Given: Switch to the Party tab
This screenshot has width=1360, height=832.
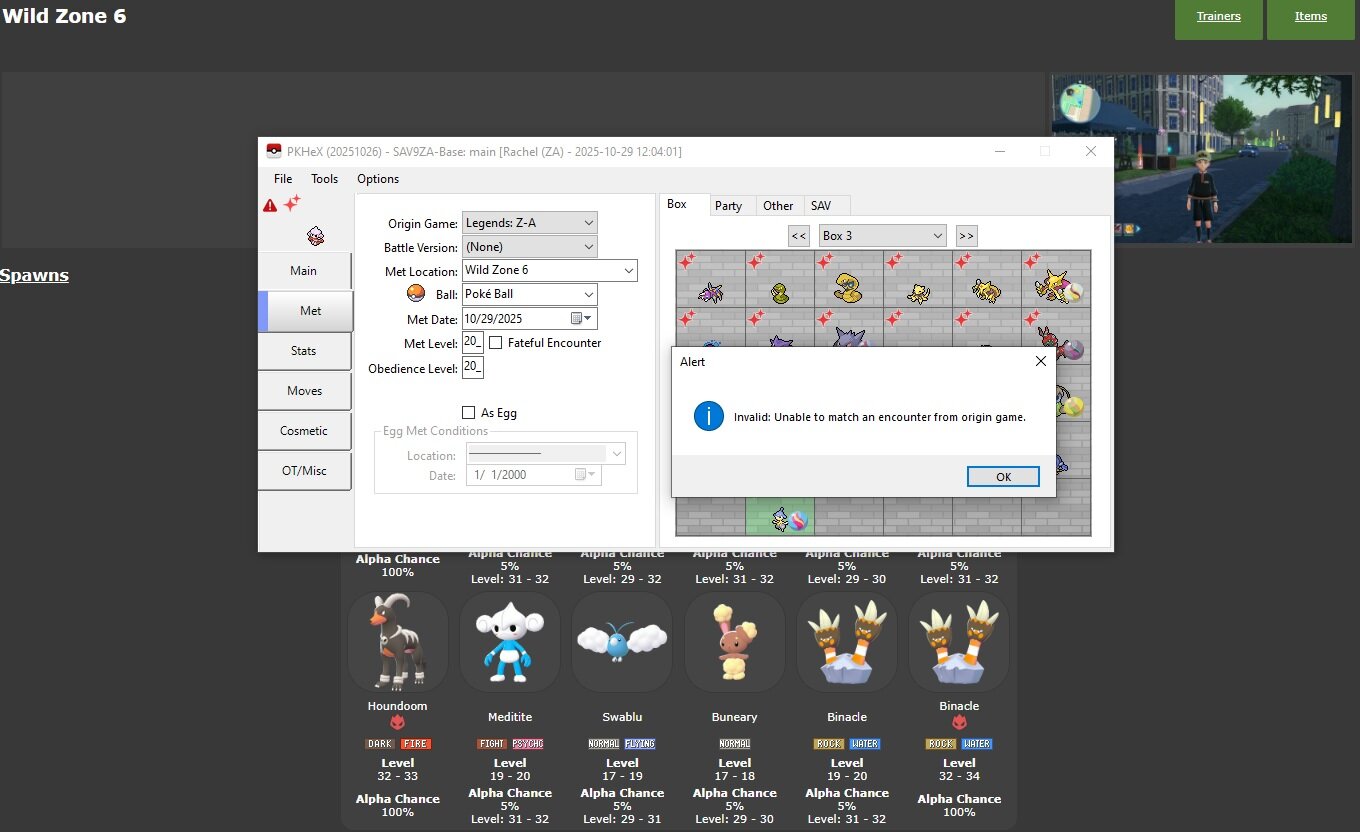Looking at the screenshot, I should tap(728, 206).
